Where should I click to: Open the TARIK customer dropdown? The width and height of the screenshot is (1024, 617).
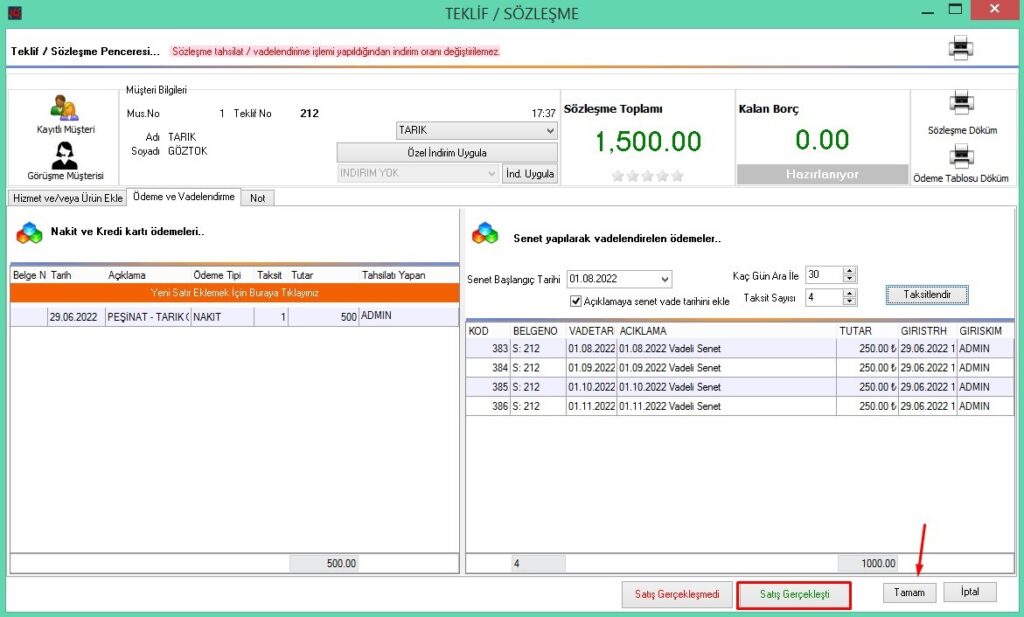(x=549, y=131)
